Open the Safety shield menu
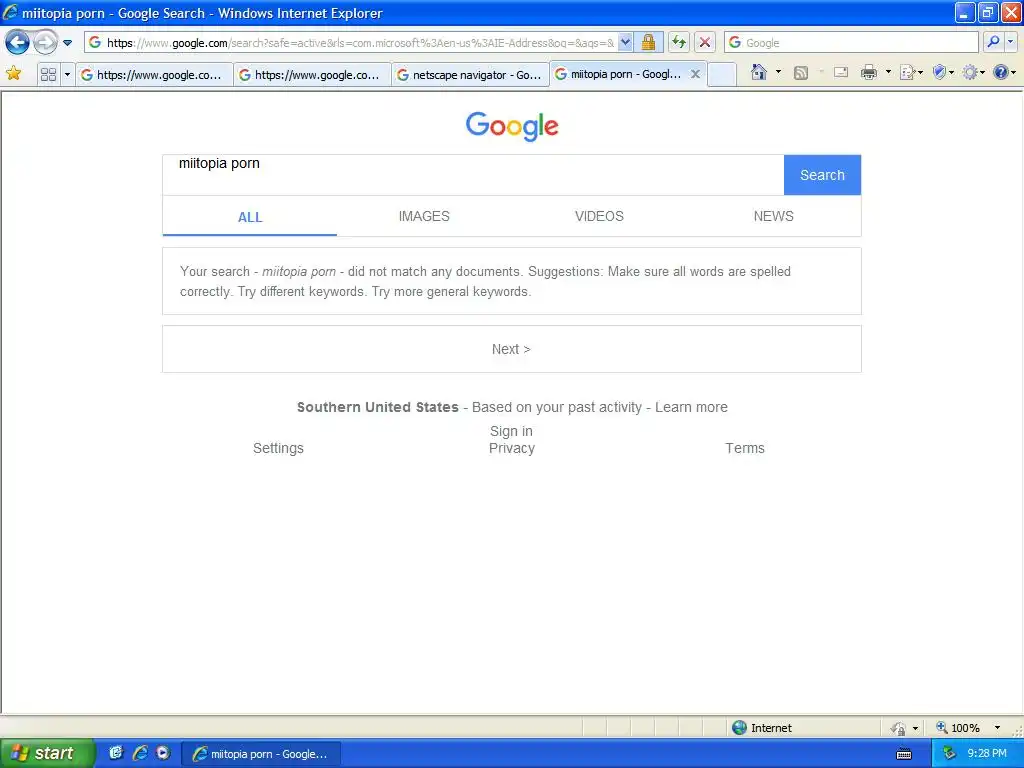 pos(943,72)
